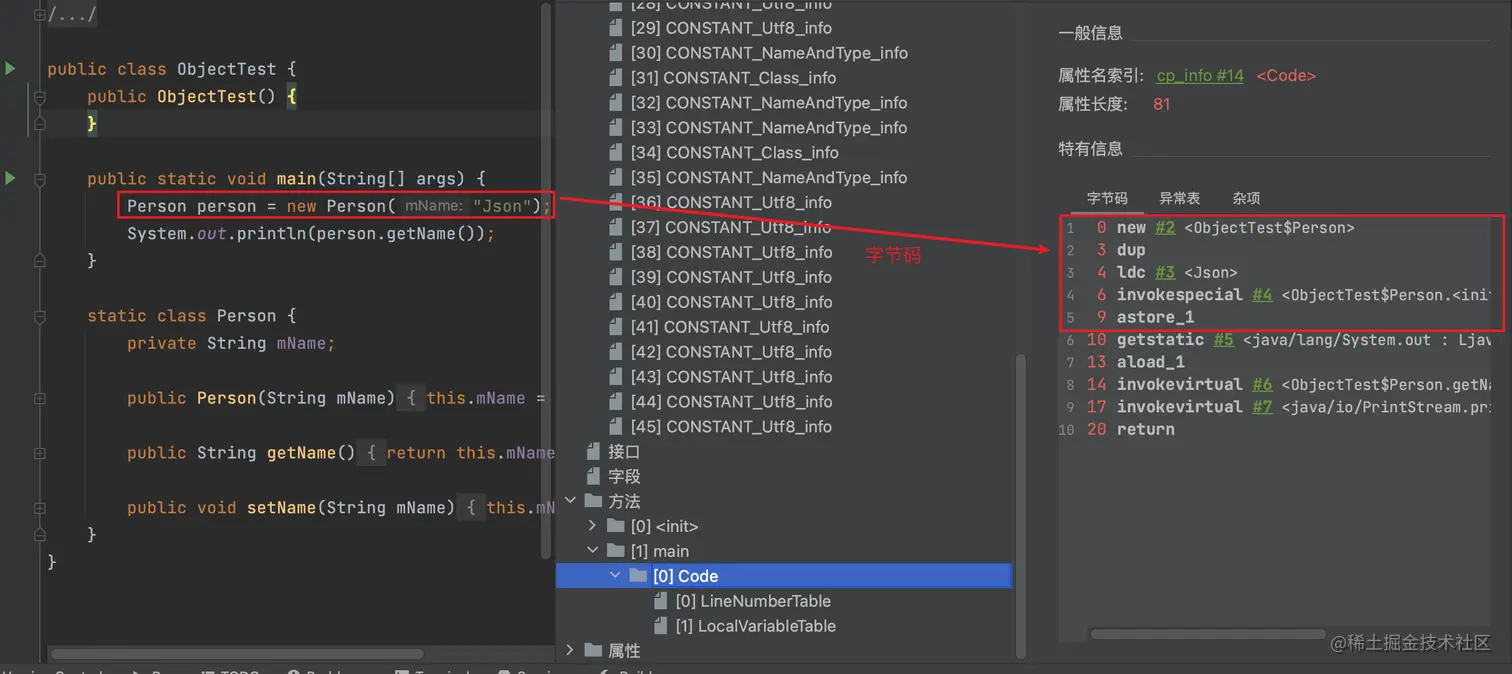The image size is (1512, 674).
Task: Collapse the [1] main tree node
Action: [x=592, y=551]
